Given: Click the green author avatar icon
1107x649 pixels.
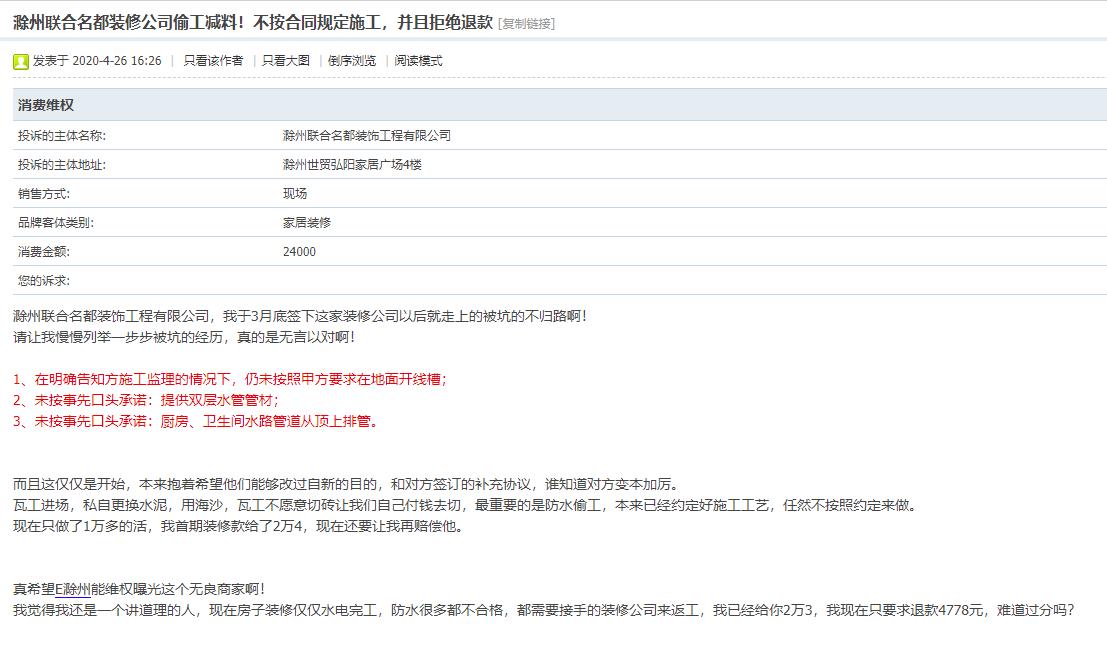Looking at the screenshot, I should click(20, 61).
